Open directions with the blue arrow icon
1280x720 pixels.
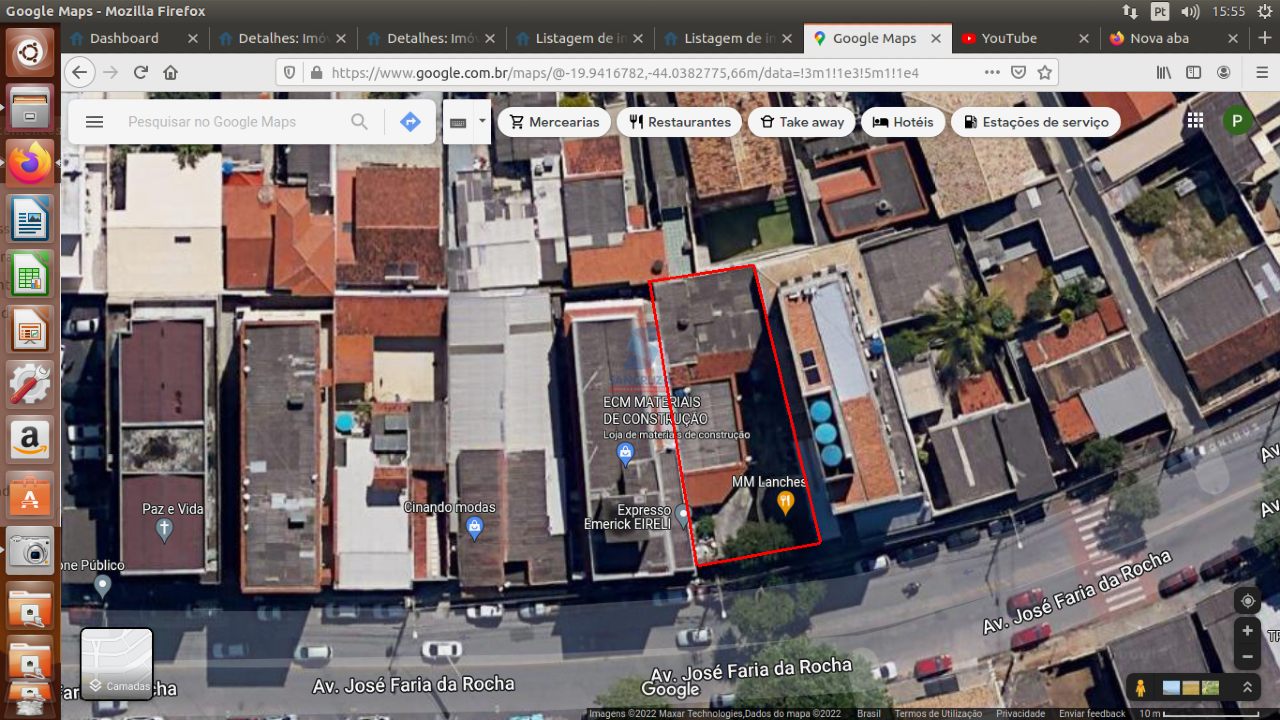(x=410, y=121)
